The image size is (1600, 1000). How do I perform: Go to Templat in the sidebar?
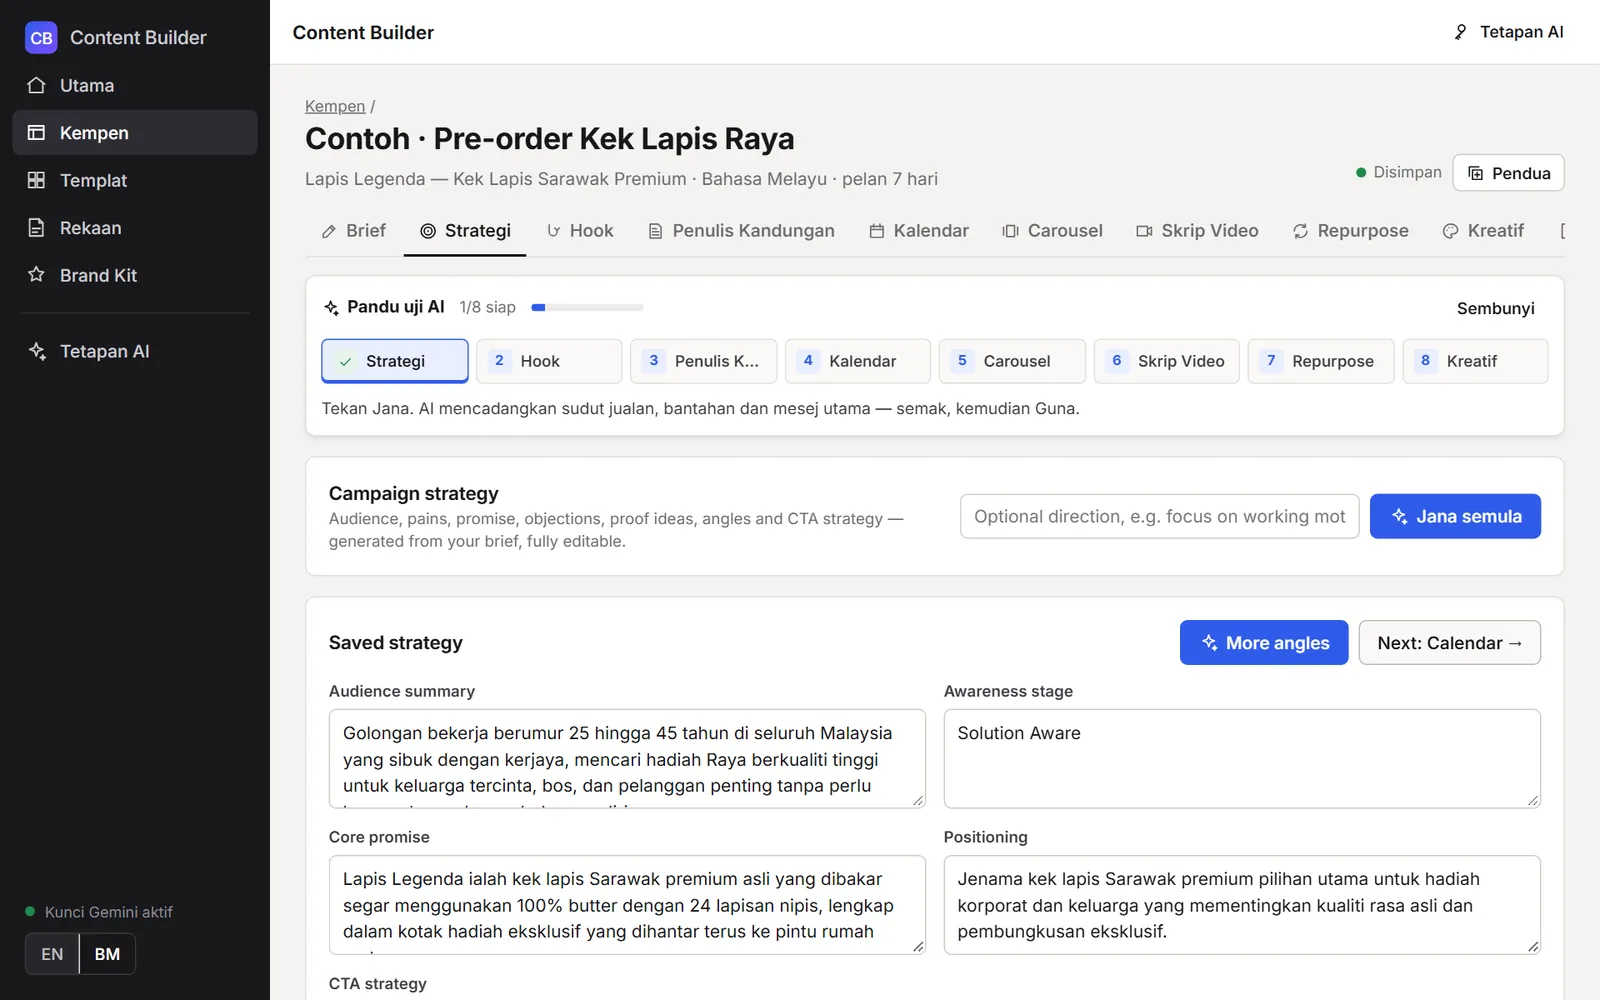click(135, 180)
